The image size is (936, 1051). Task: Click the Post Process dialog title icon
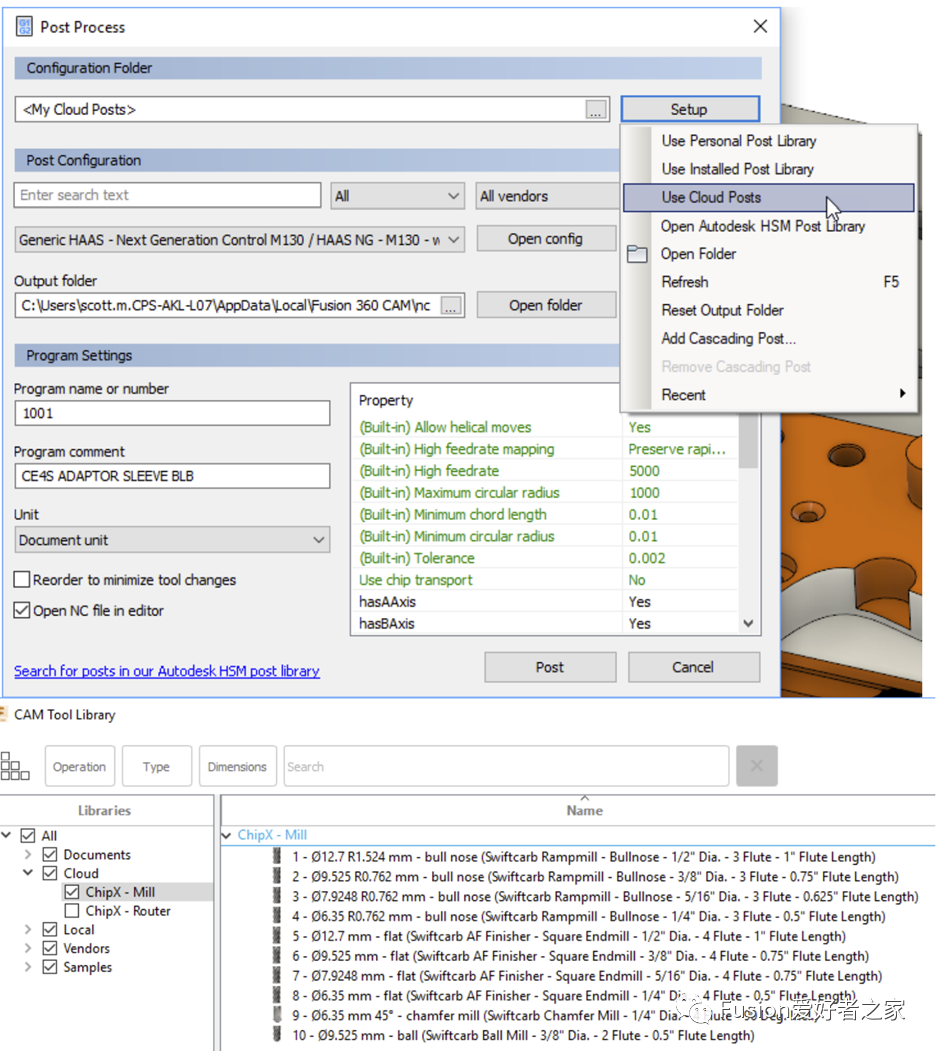[x=24, y=27]
